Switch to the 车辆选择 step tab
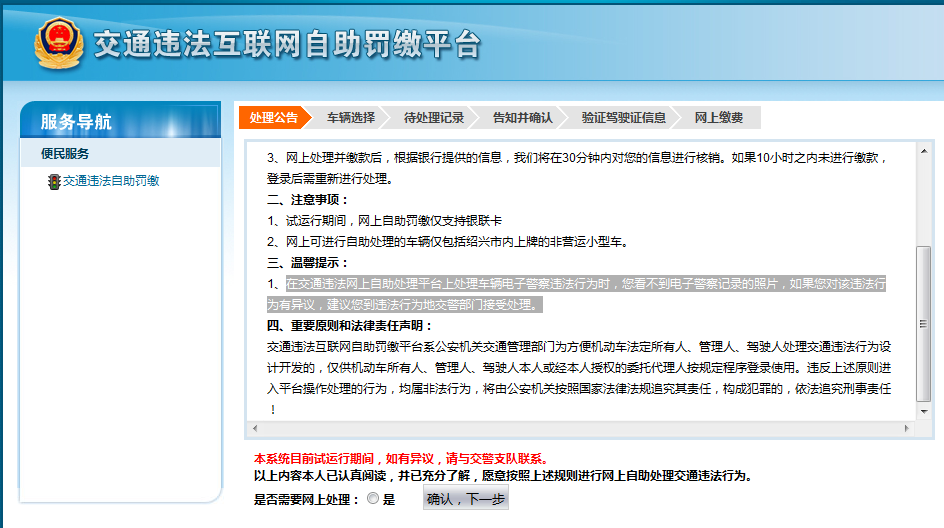The width and height of the screenshot is (944, 528). click(351, 118)
